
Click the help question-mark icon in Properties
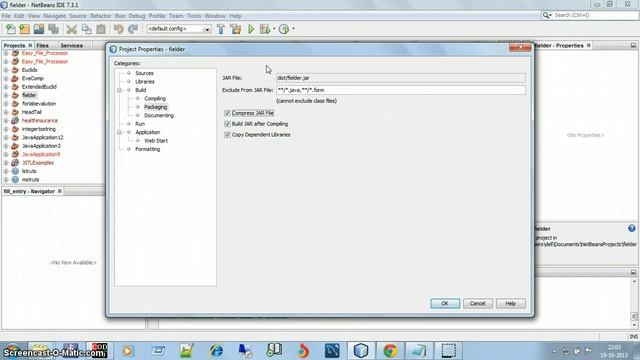(631, 229)
